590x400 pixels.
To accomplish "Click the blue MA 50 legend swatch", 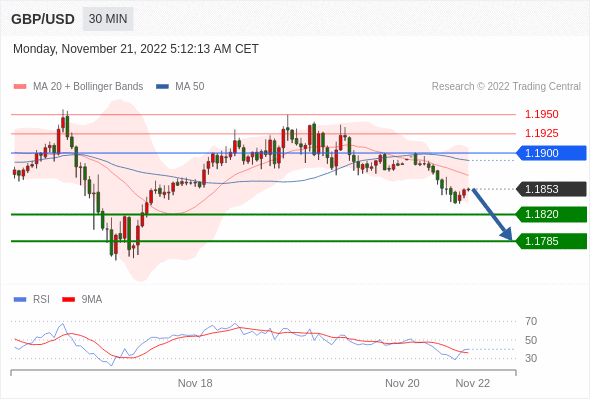I will coord(162,87).
